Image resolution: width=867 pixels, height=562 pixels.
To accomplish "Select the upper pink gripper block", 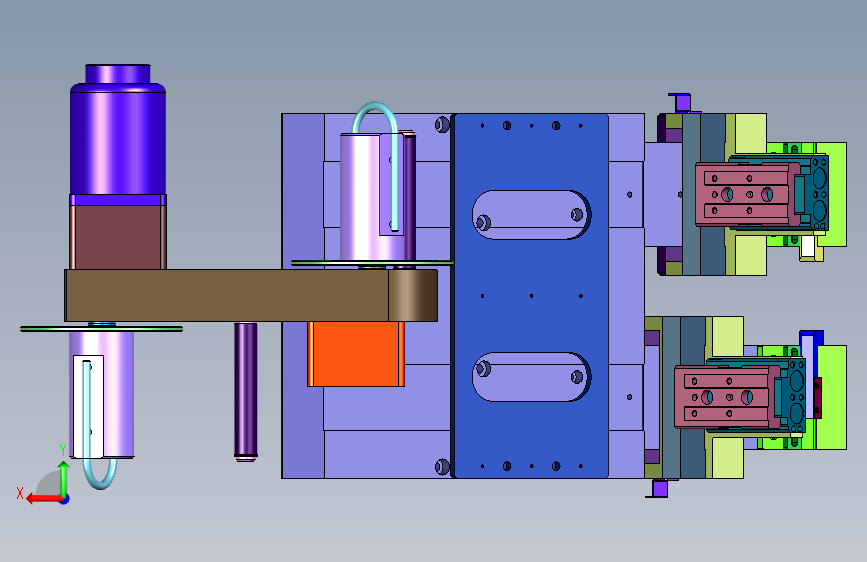I will pos(747,194).
